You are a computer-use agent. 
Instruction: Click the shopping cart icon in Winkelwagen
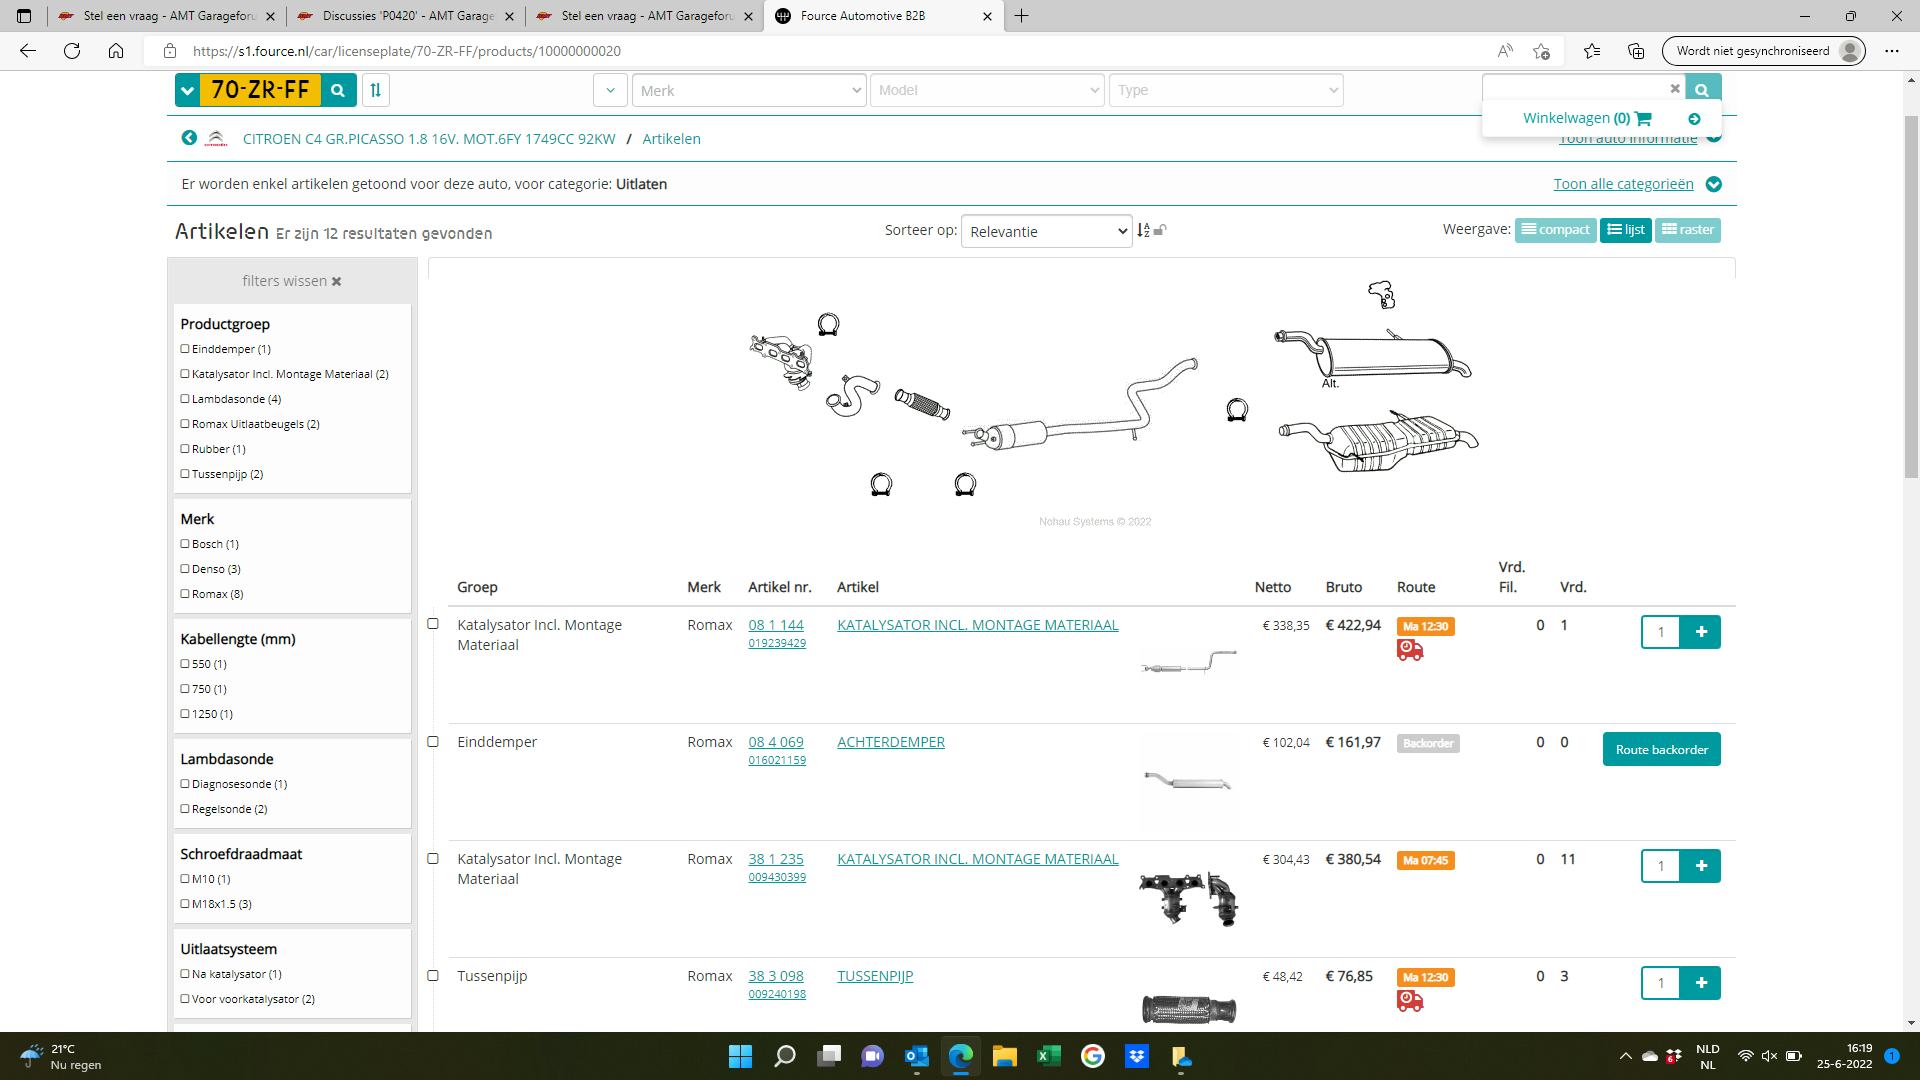coord(1643,118)
